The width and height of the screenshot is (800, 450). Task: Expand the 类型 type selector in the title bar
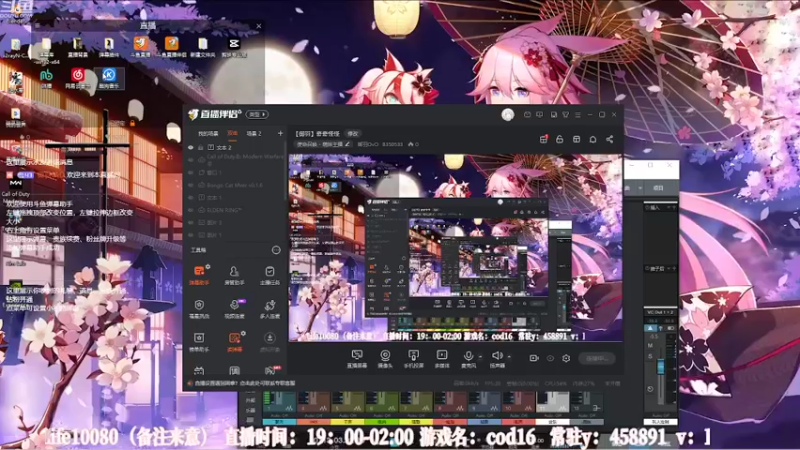click(257, 114)
